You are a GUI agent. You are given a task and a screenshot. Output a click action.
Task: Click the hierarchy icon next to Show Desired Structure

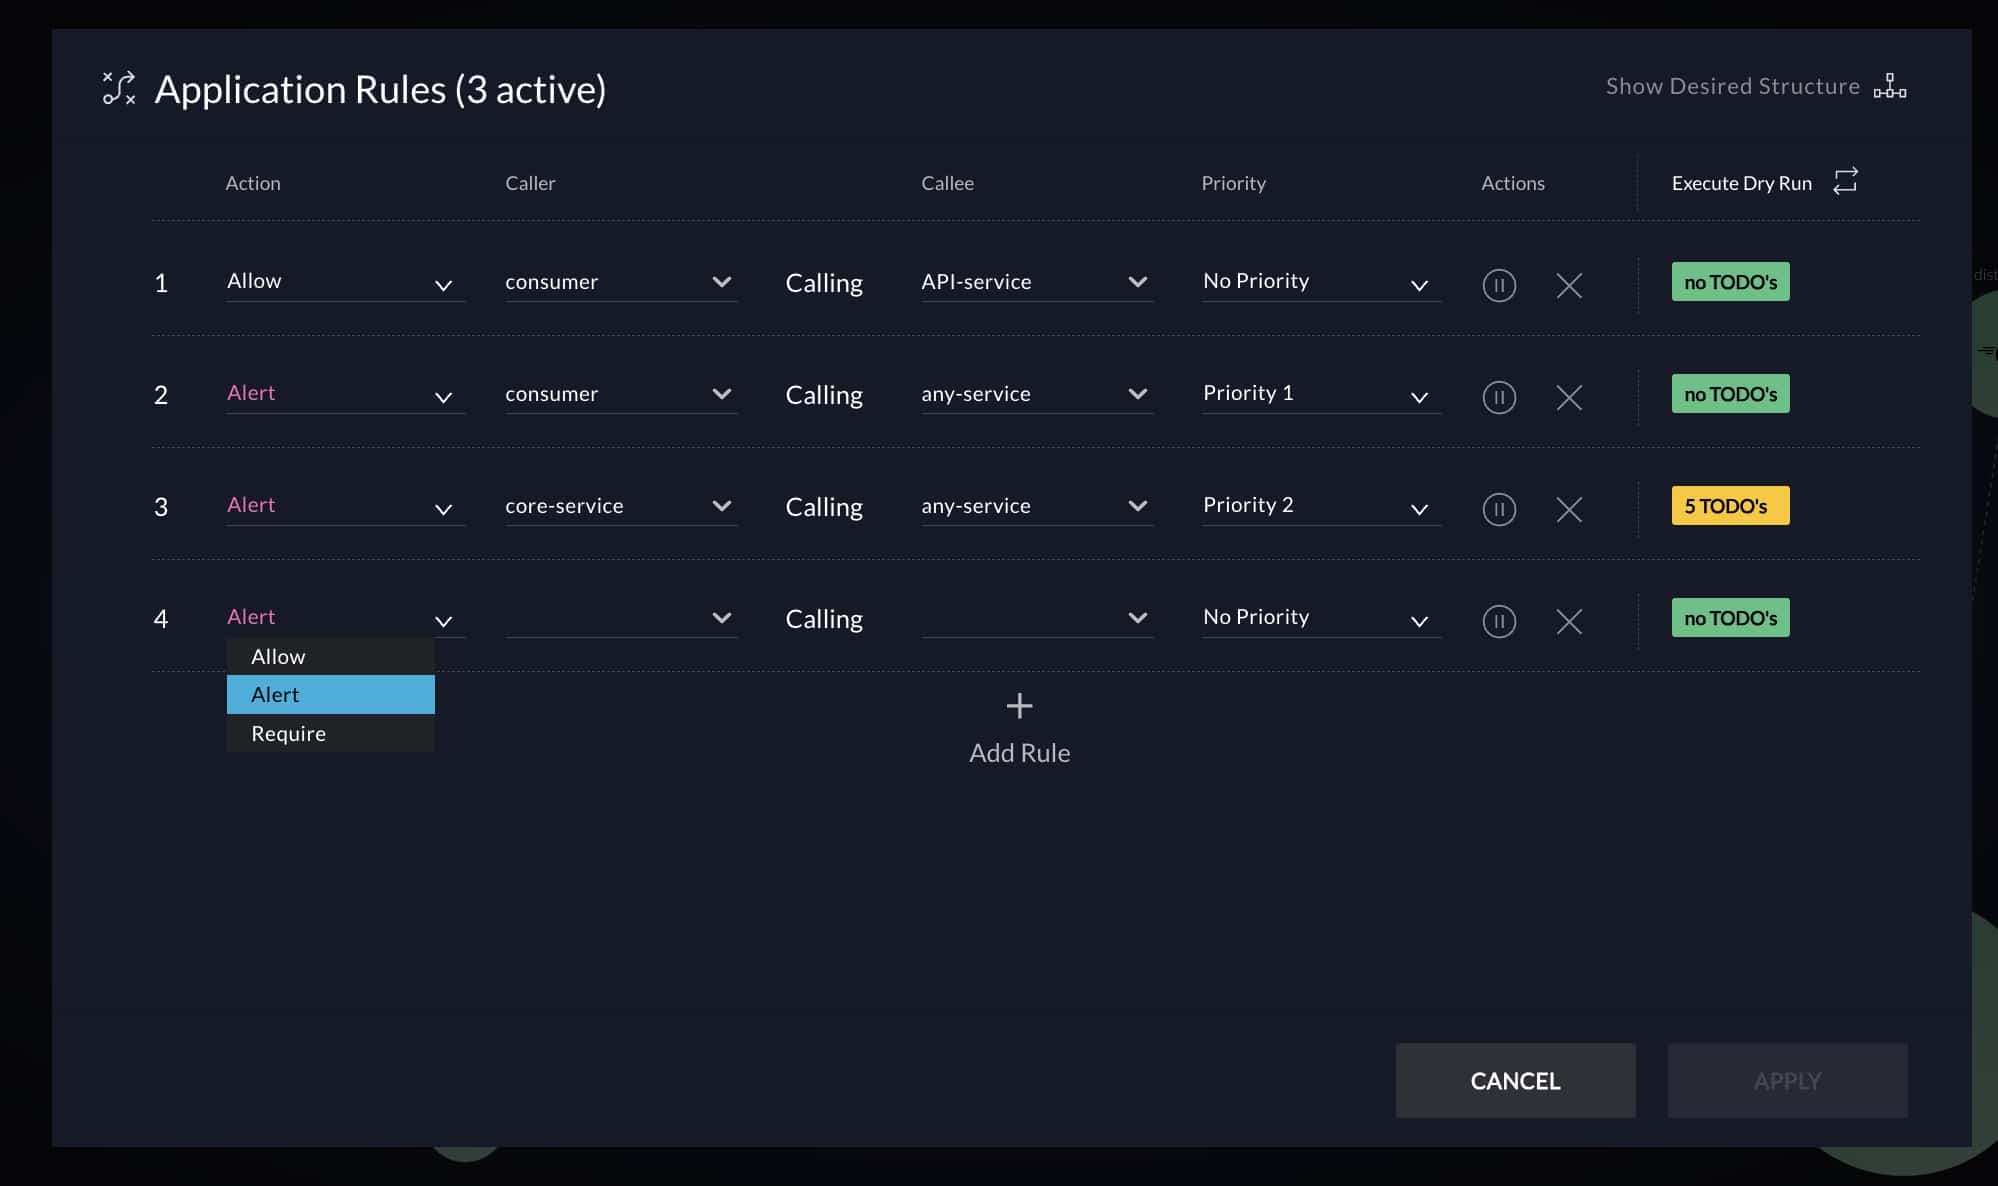1889,86
